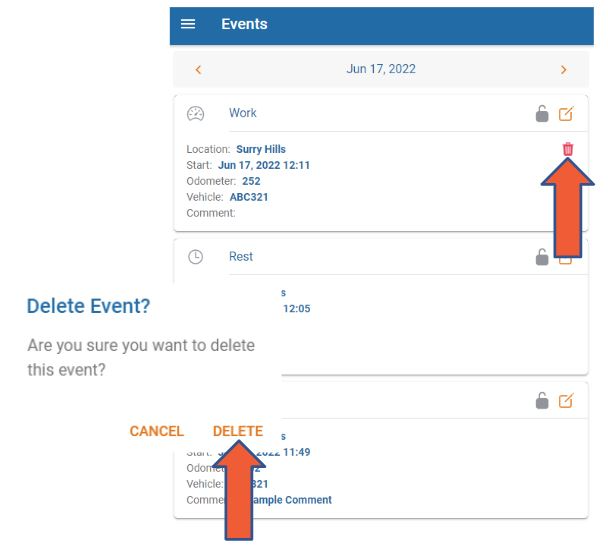Click the red trash icon to delete event

[568, 149]
